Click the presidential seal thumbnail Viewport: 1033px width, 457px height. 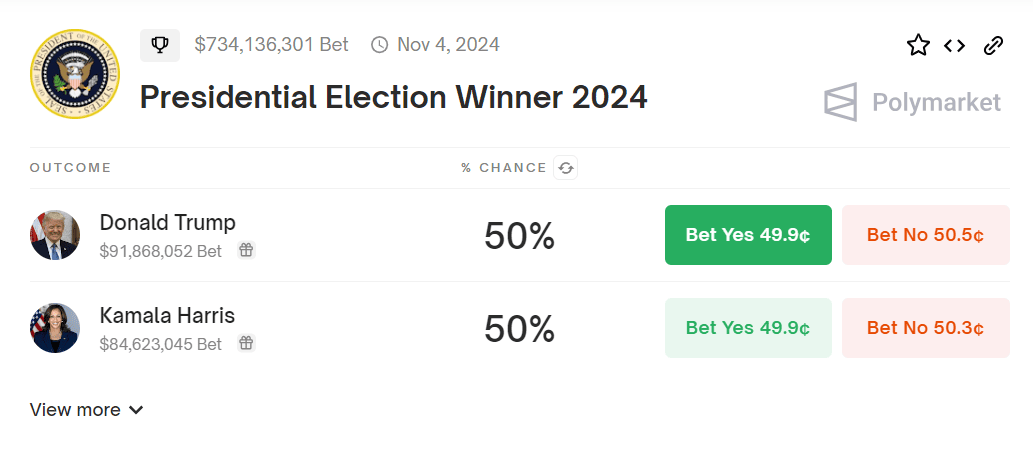tap(75, 75)
